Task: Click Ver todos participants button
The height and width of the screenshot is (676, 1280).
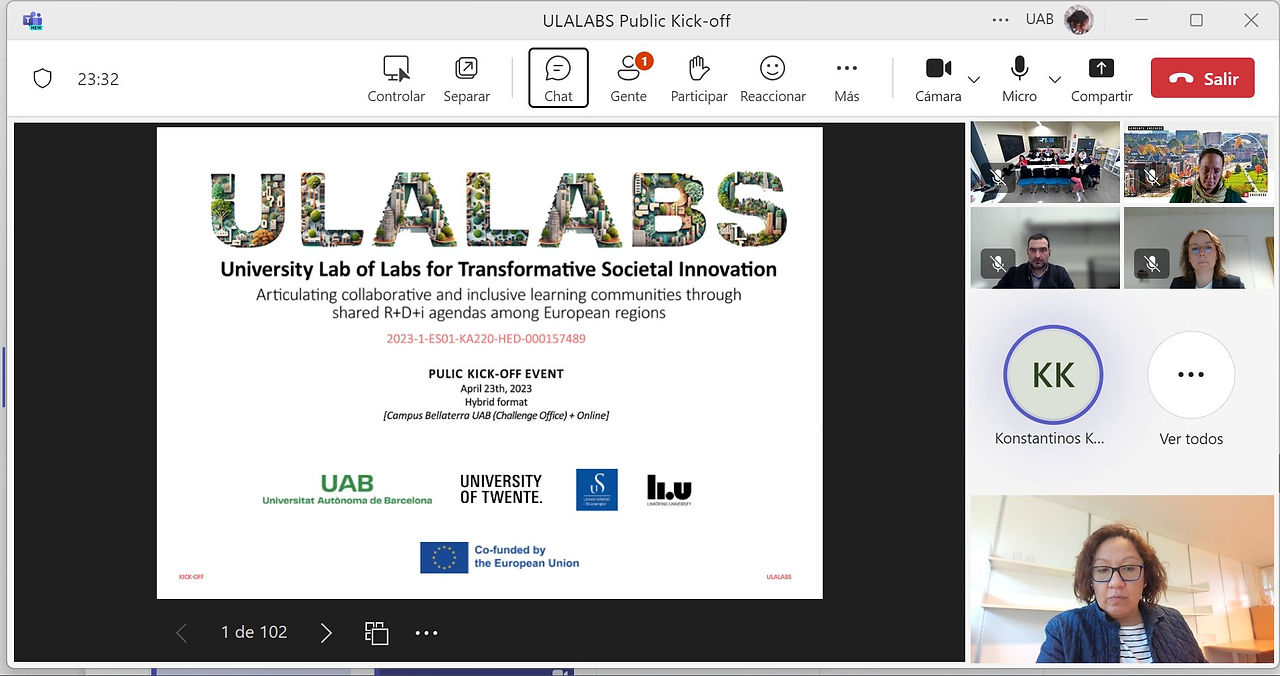Action: 1191,390
